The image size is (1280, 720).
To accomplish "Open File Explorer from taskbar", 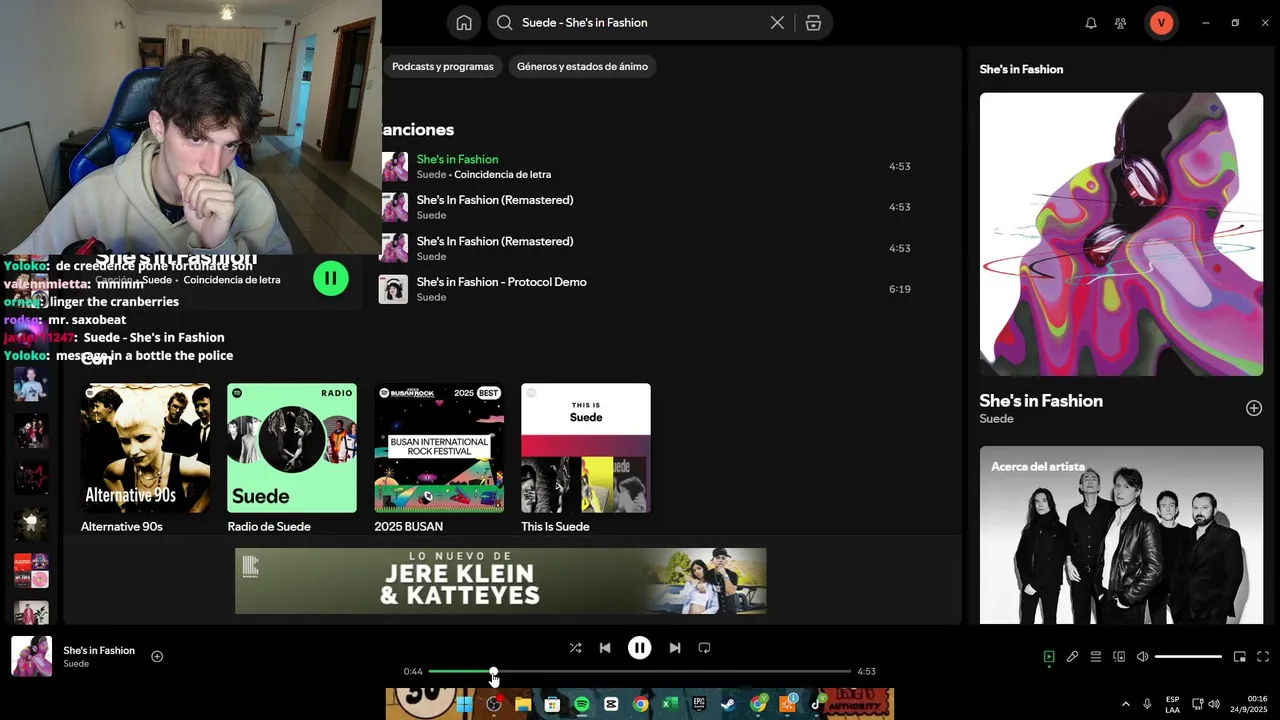I will [x=522, y=704].
